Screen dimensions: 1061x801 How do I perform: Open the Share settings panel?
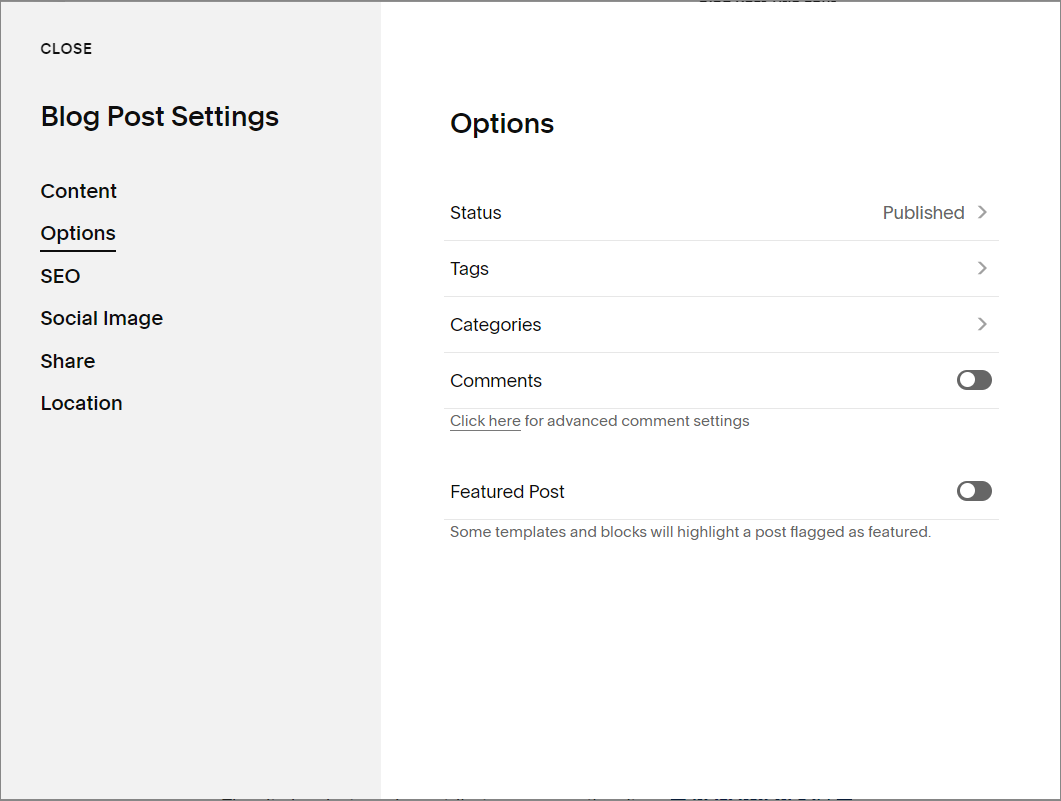click(67, 361)
